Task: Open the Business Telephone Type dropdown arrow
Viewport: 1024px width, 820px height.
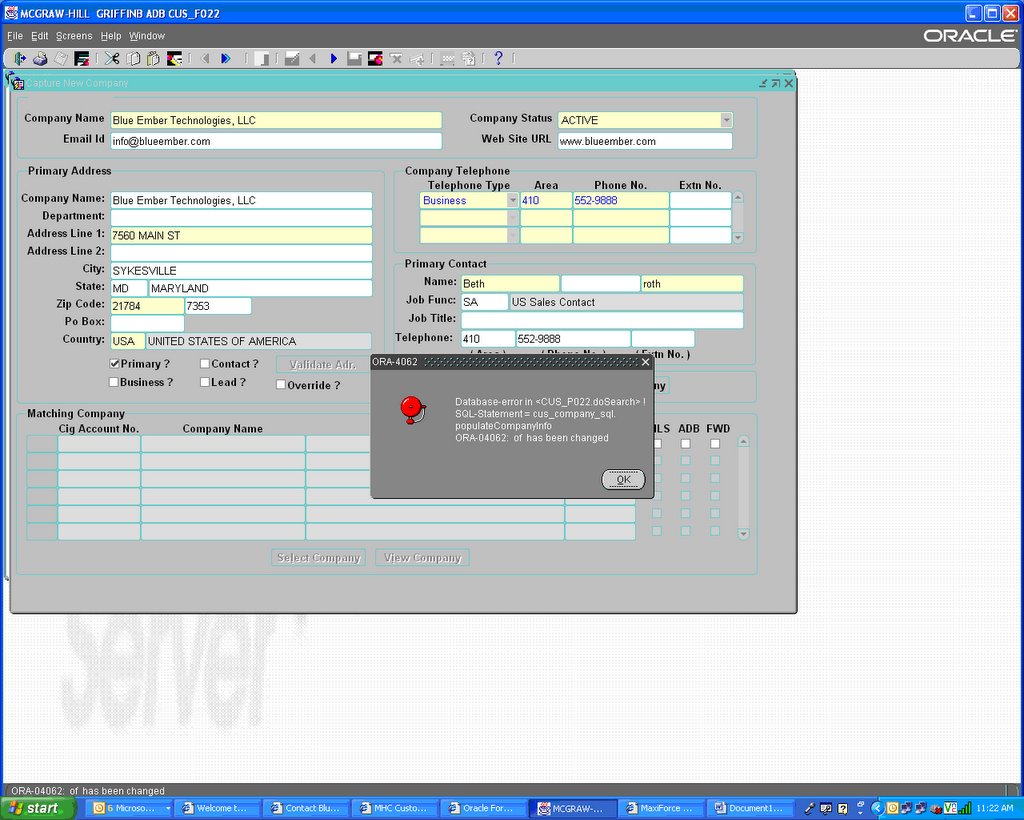Action: pyautogui.click(x=513, y=200)
